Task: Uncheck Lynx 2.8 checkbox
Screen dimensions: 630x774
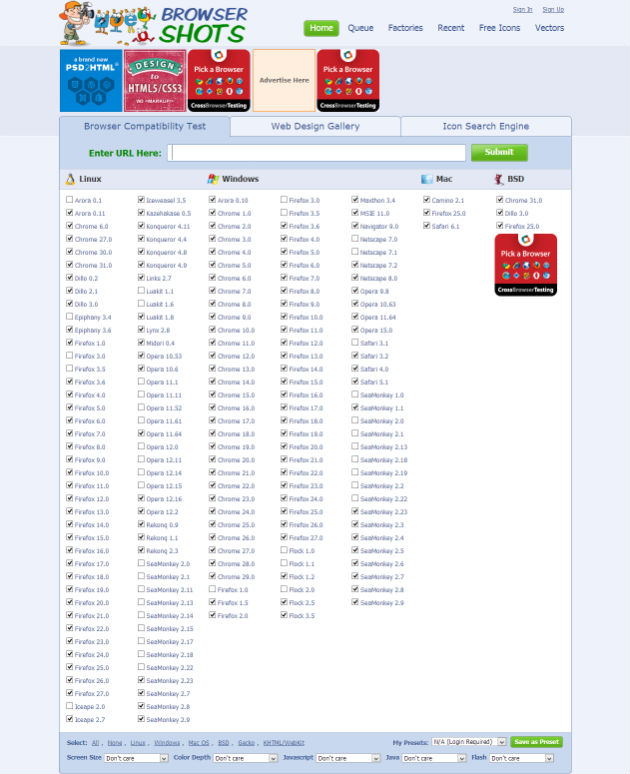Action: point(141,329)
